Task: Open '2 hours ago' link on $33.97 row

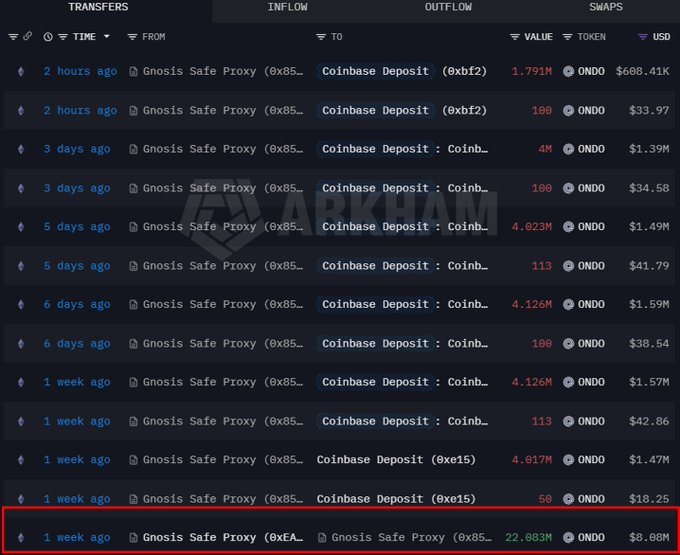Action: point(80,111)
